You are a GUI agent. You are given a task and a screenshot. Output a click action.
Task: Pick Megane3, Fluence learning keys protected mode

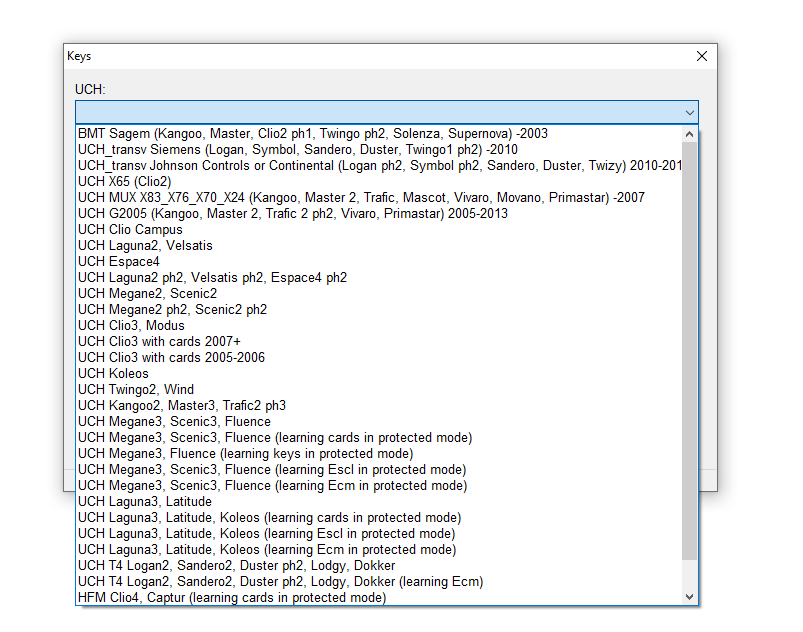click(379, 453)
